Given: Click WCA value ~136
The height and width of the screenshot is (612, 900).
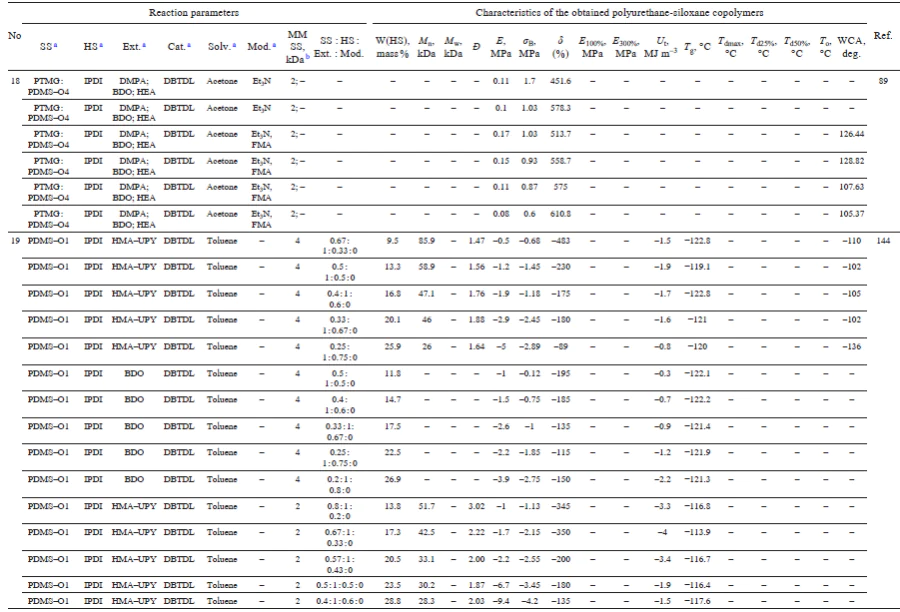Looking at the screenshot, I should click(851, 347).
